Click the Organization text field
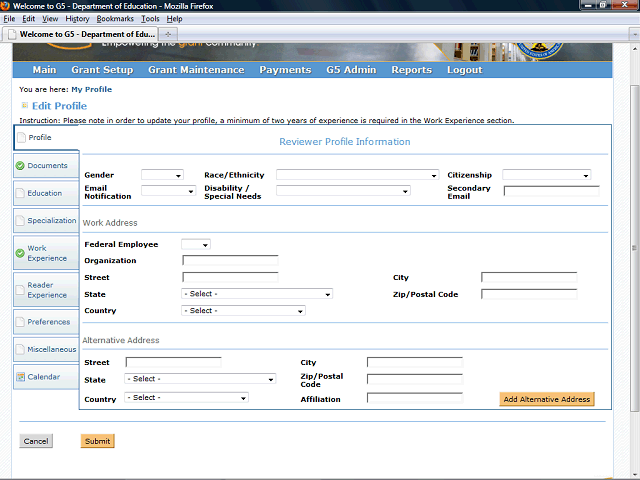Screen dimensions: 640x480 tap(230, 261)
